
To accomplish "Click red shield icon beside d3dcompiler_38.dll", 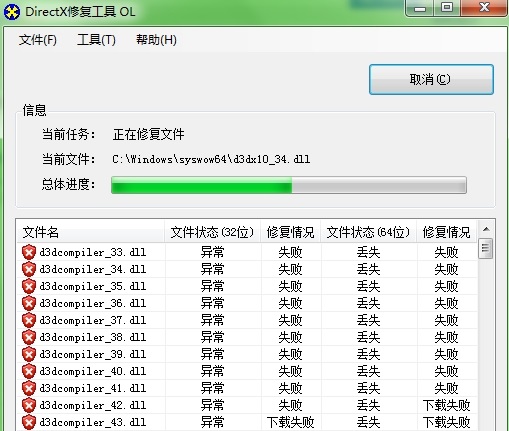I will click(x=29, y=337).
